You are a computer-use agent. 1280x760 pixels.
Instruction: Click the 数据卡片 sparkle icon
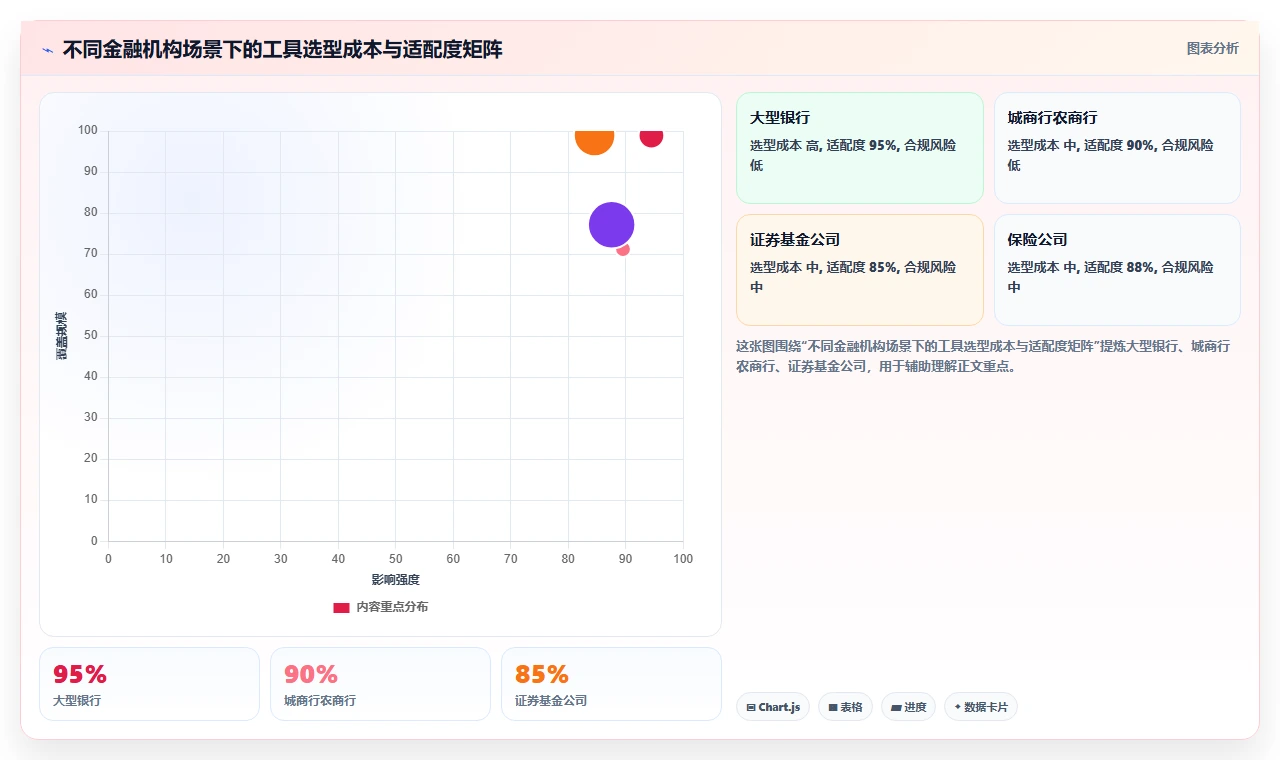coord(957,707)
